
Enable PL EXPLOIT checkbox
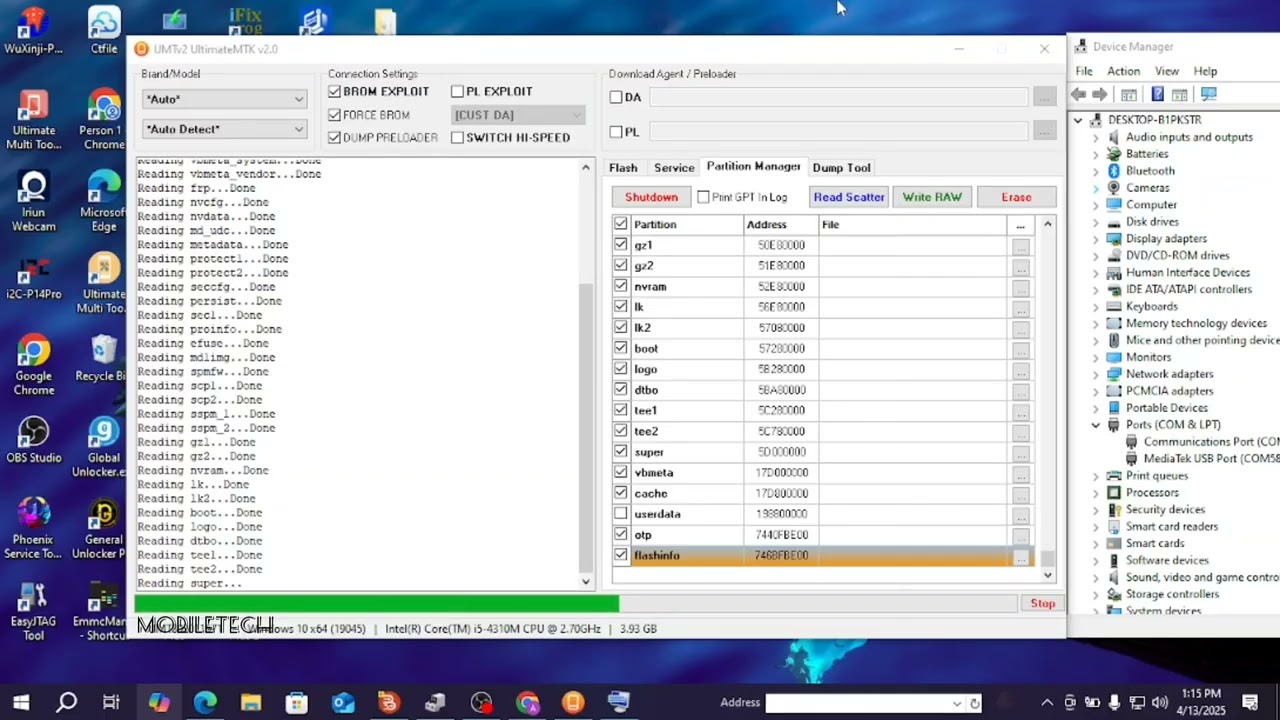[x=457, y=91]
